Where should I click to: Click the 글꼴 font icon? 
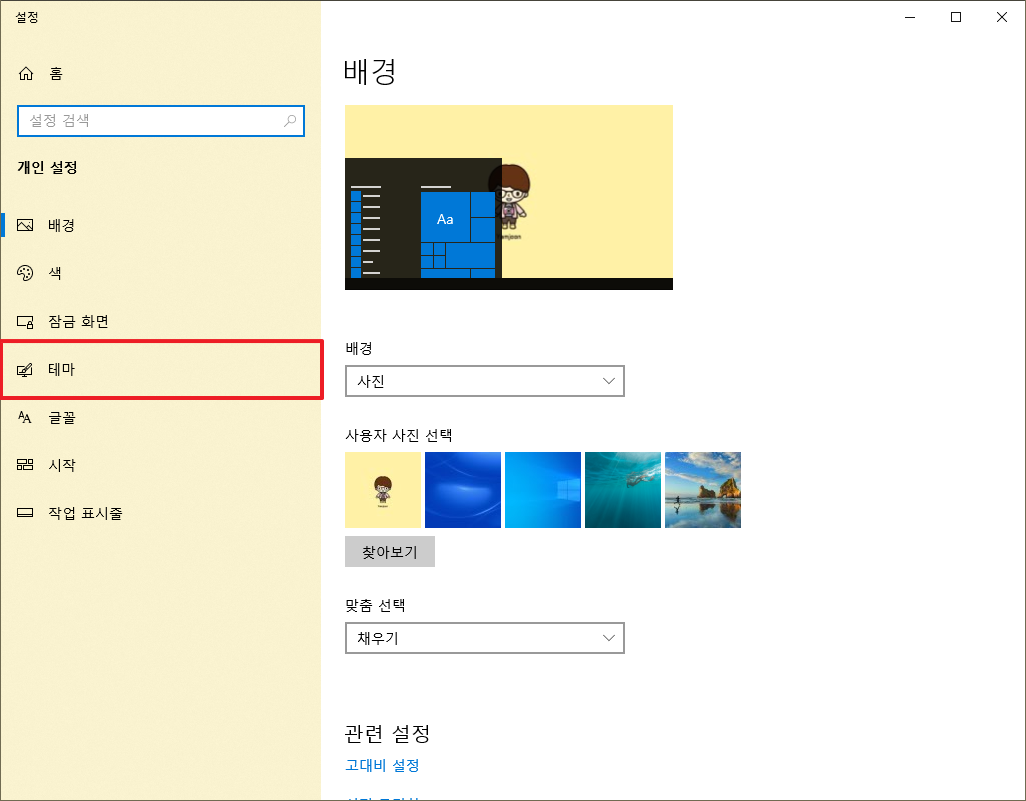pos(25,418)
